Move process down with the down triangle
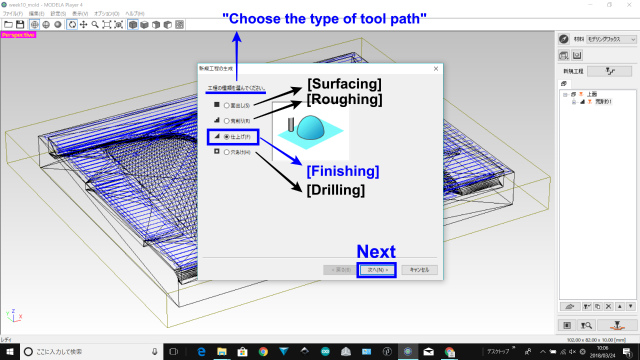The image size is (640, 360). (631, 306)
